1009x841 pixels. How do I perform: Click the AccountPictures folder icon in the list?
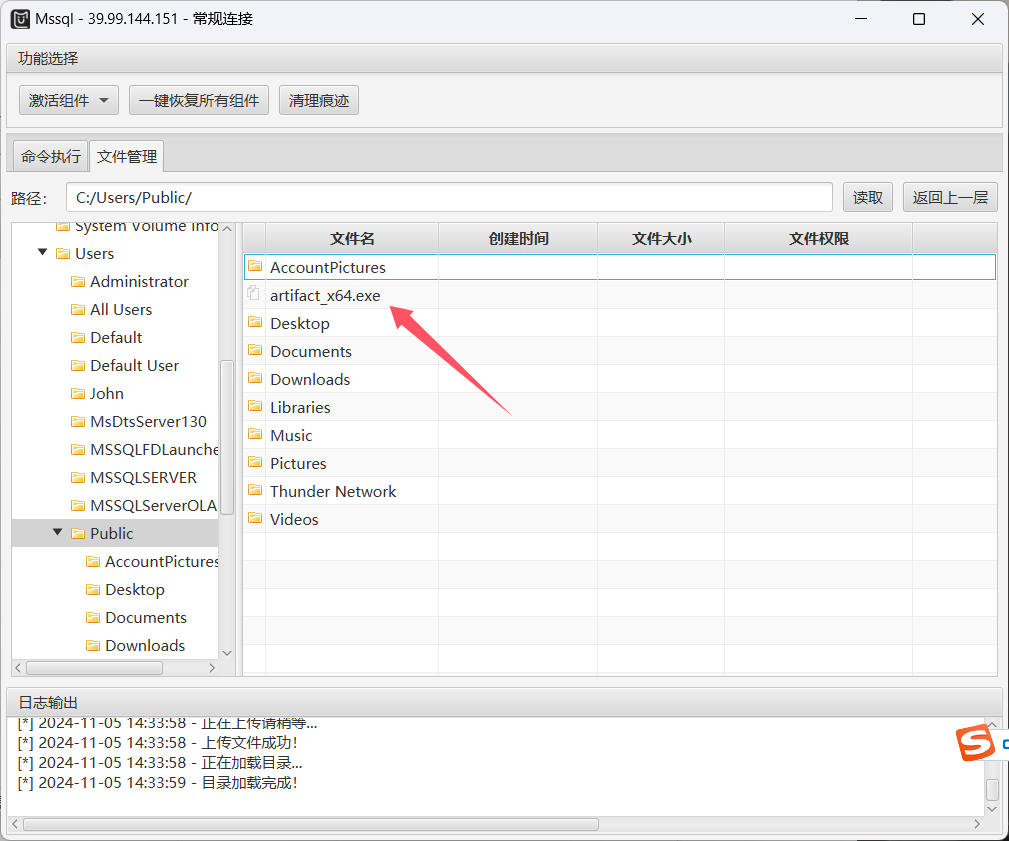[255, 266]
